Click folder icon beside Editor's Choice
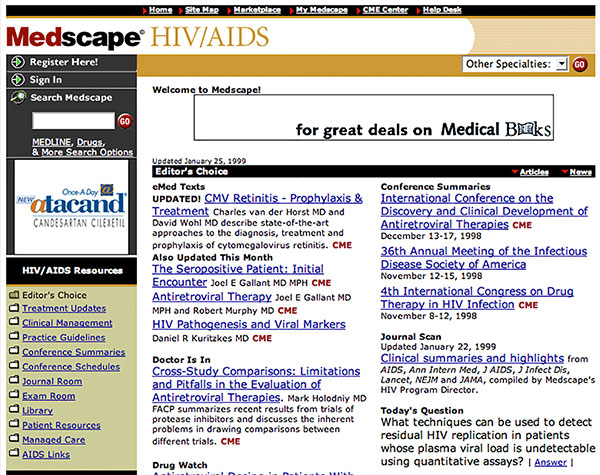 [x=14, y=294]
